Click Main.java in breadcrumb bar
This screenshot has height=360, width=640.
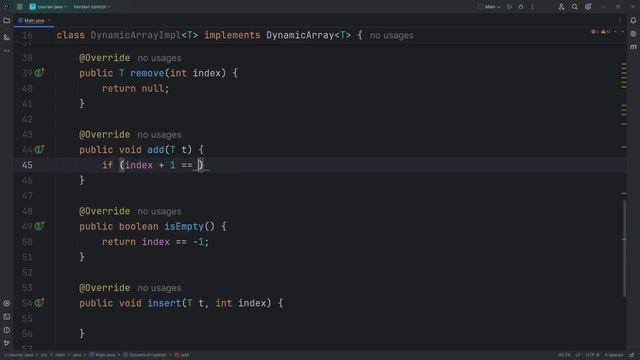pyautogui.click(x=102, y=355)
